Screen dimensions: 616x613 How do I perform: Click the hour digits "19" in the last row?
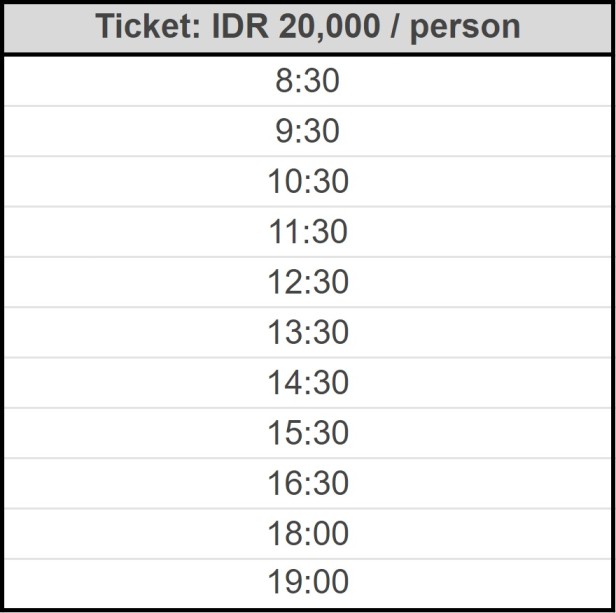tap(283, 582)
